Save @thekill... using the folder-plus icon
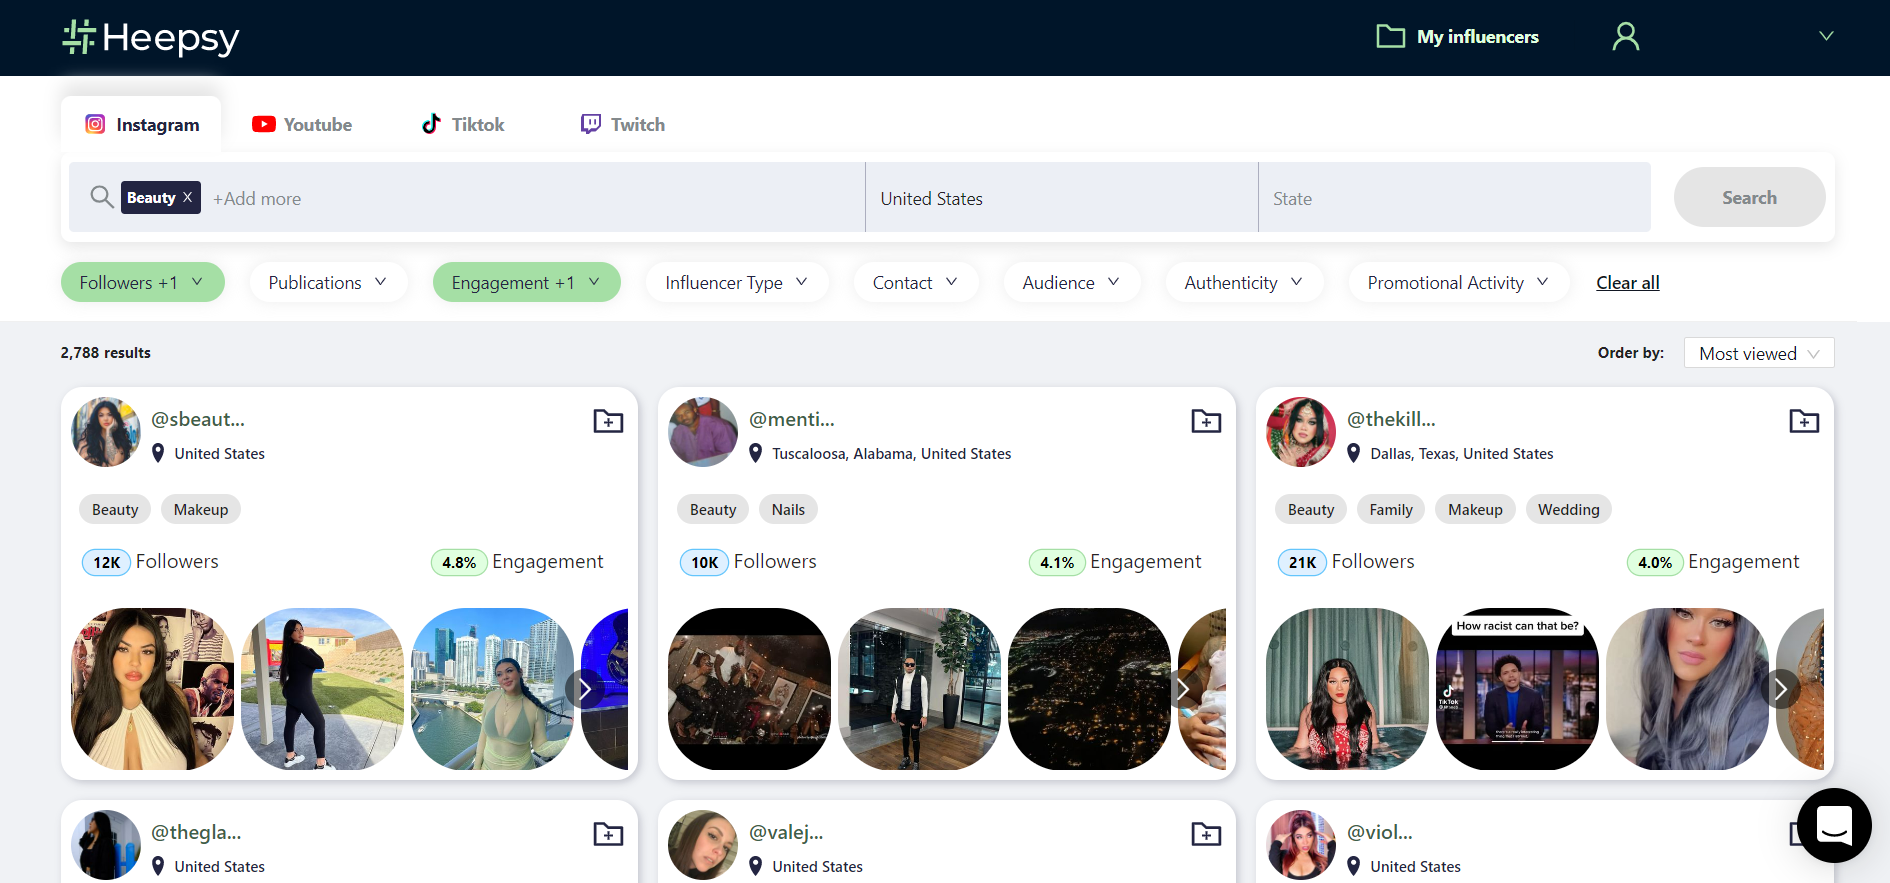 point(1803,421)
